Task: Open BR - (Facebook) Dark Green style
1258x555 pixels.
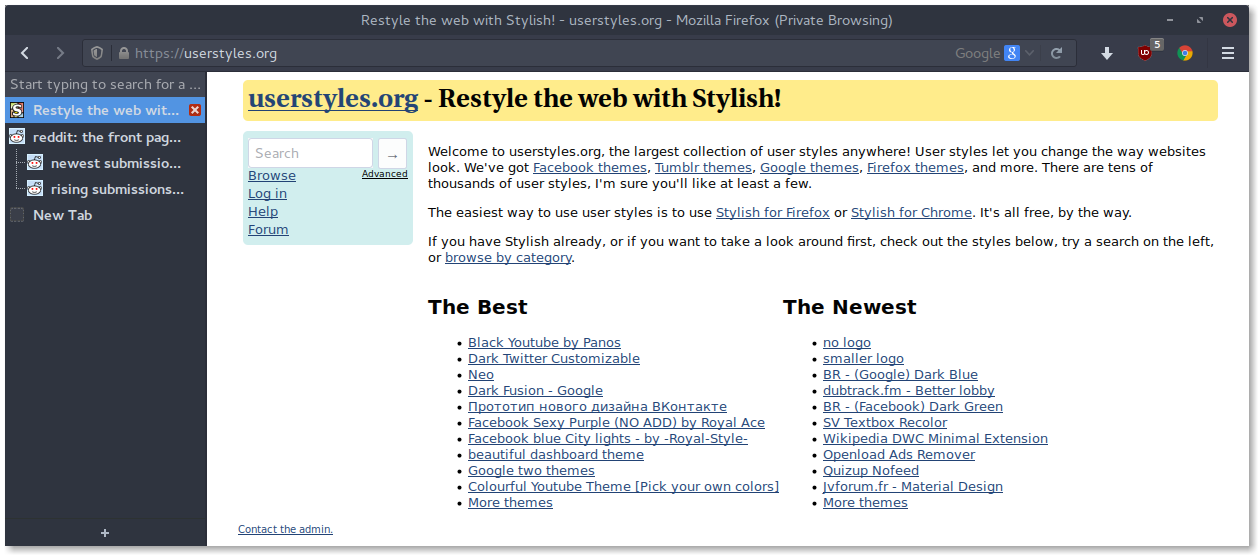Action: point(913,407)
